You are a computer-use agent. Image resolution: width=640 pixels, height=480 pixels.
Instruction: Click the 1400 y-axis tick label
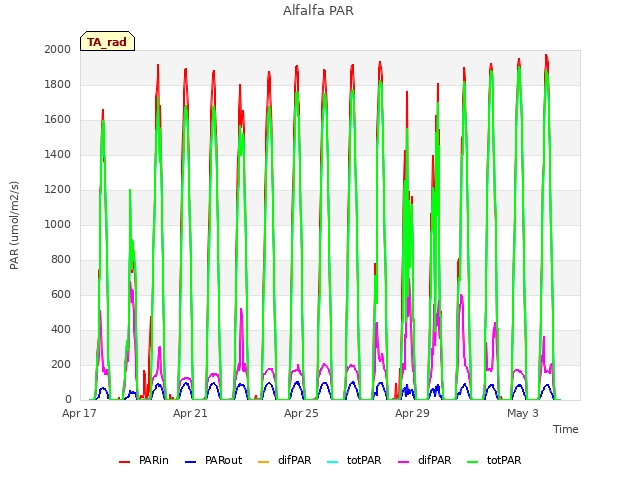coord(58,154)
